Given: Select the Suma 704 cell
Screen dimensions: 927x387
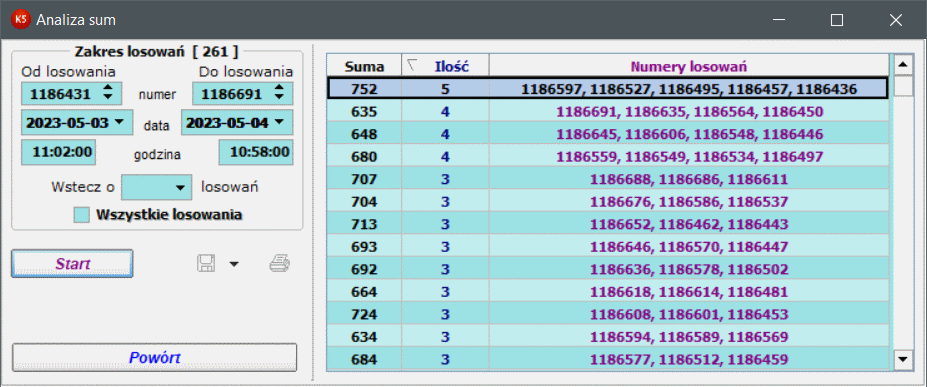Looking at the screenshot, I should 364,201.
